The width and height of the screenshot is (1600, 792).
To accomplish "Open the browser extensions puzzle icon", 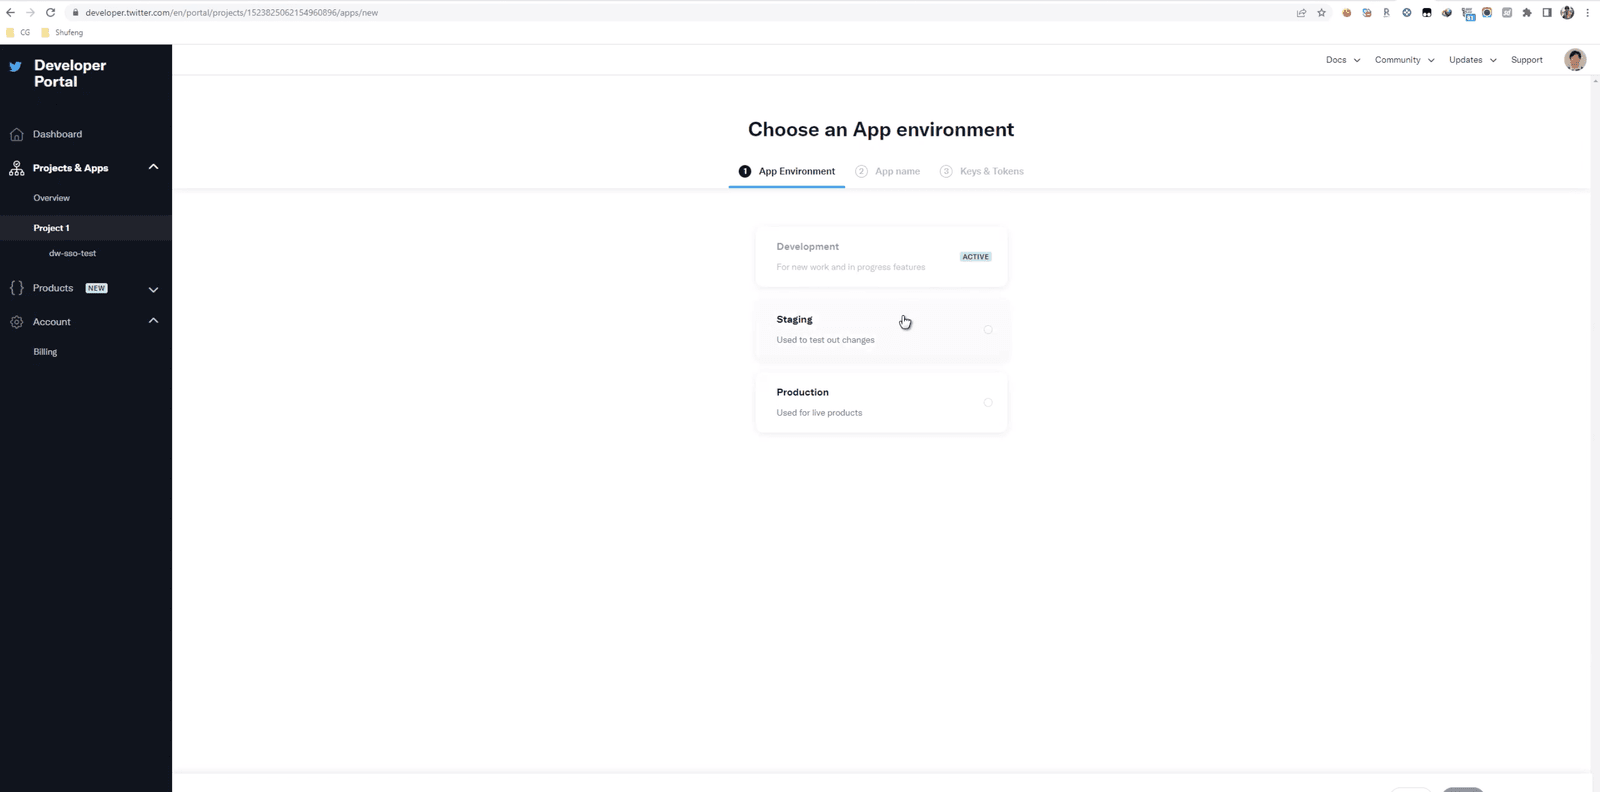I will (x=1527, y=13).
